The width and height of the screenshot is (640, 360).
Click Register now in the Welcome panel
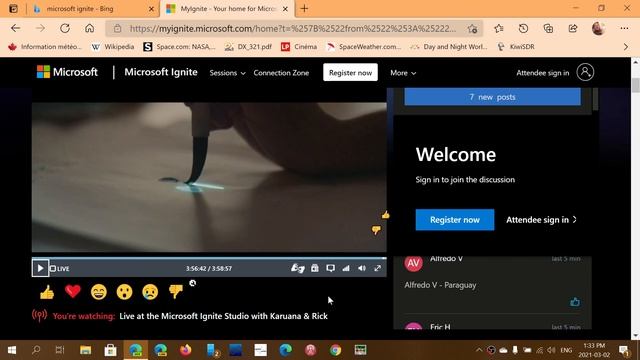point(455,220)
